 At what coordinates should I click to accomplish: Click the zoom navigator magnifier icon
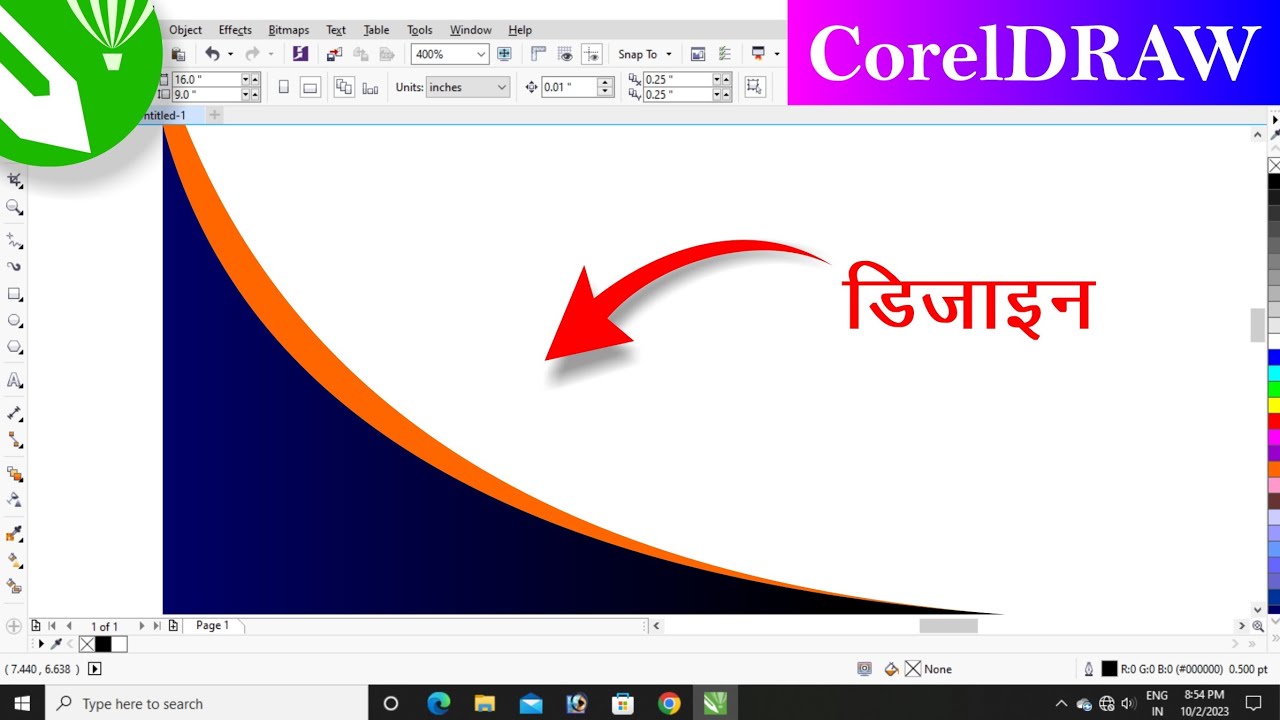(1258, 626)
